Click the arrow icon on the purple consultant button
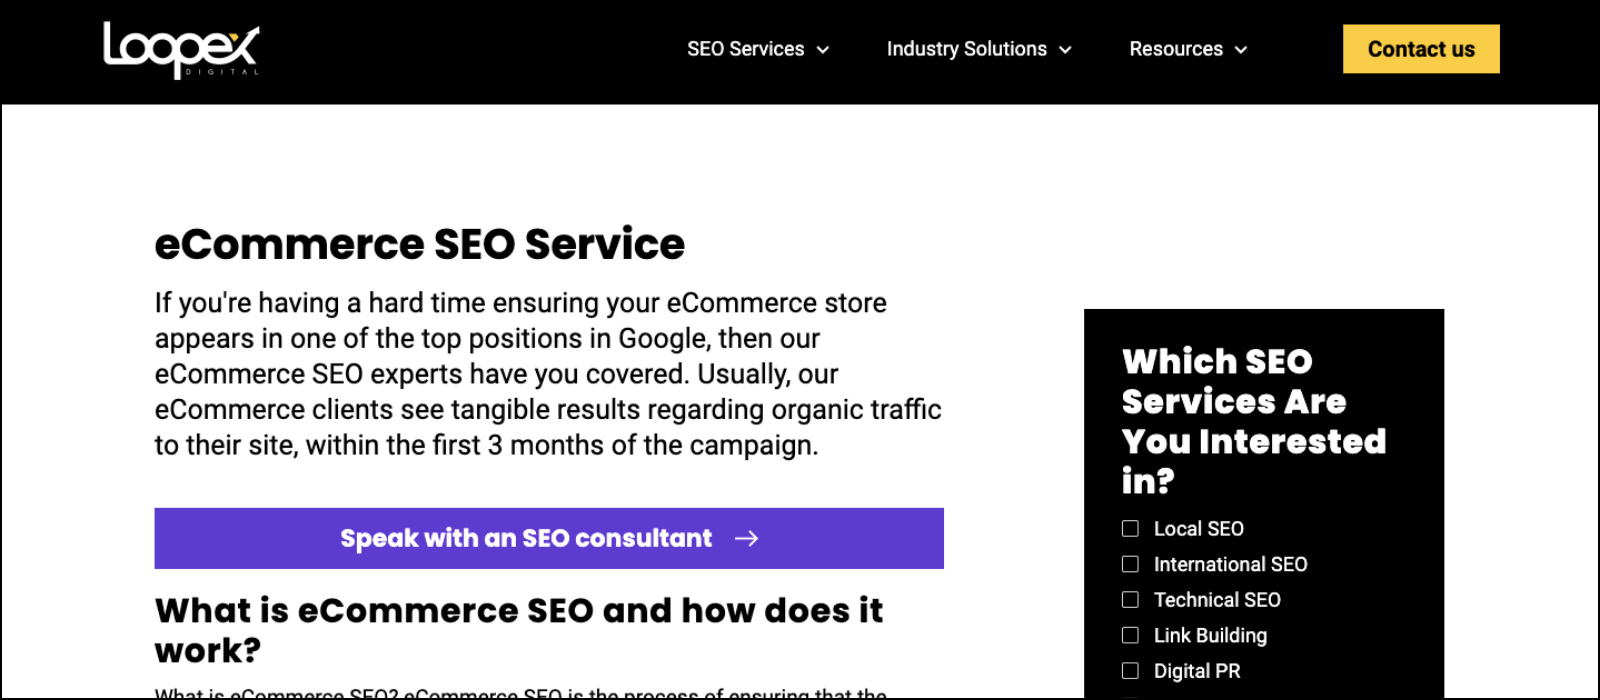Viewport: 1600px width, 700px height. [x=746, y=538]
